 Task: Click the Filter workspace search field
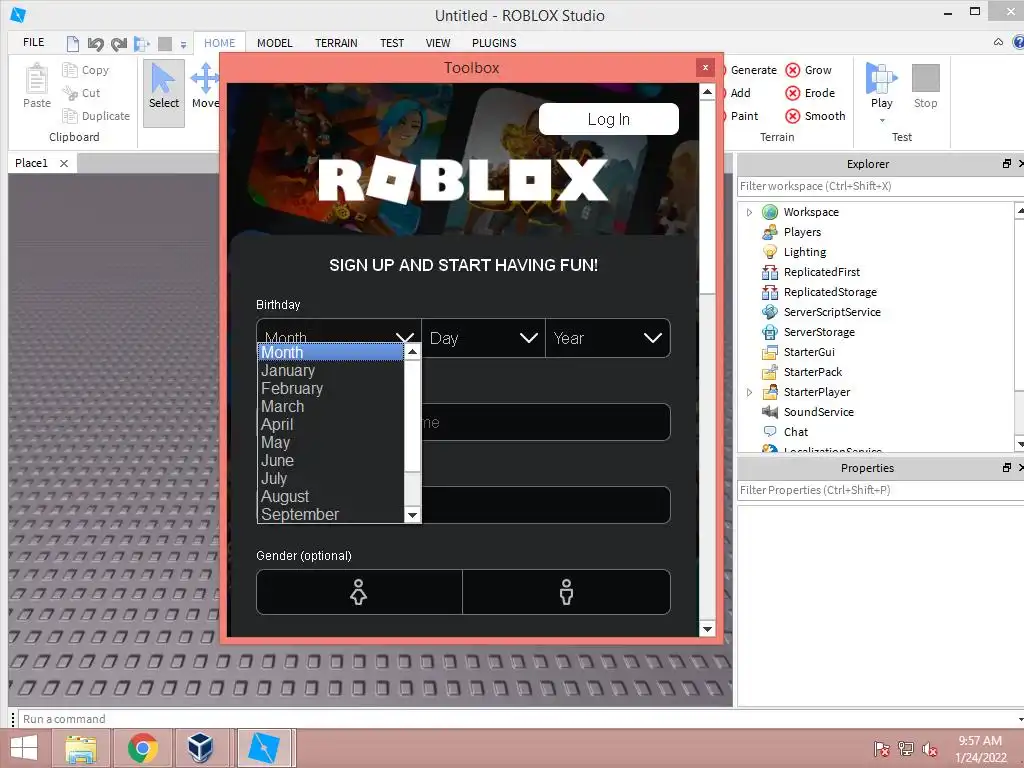click(x=880, y=186)
